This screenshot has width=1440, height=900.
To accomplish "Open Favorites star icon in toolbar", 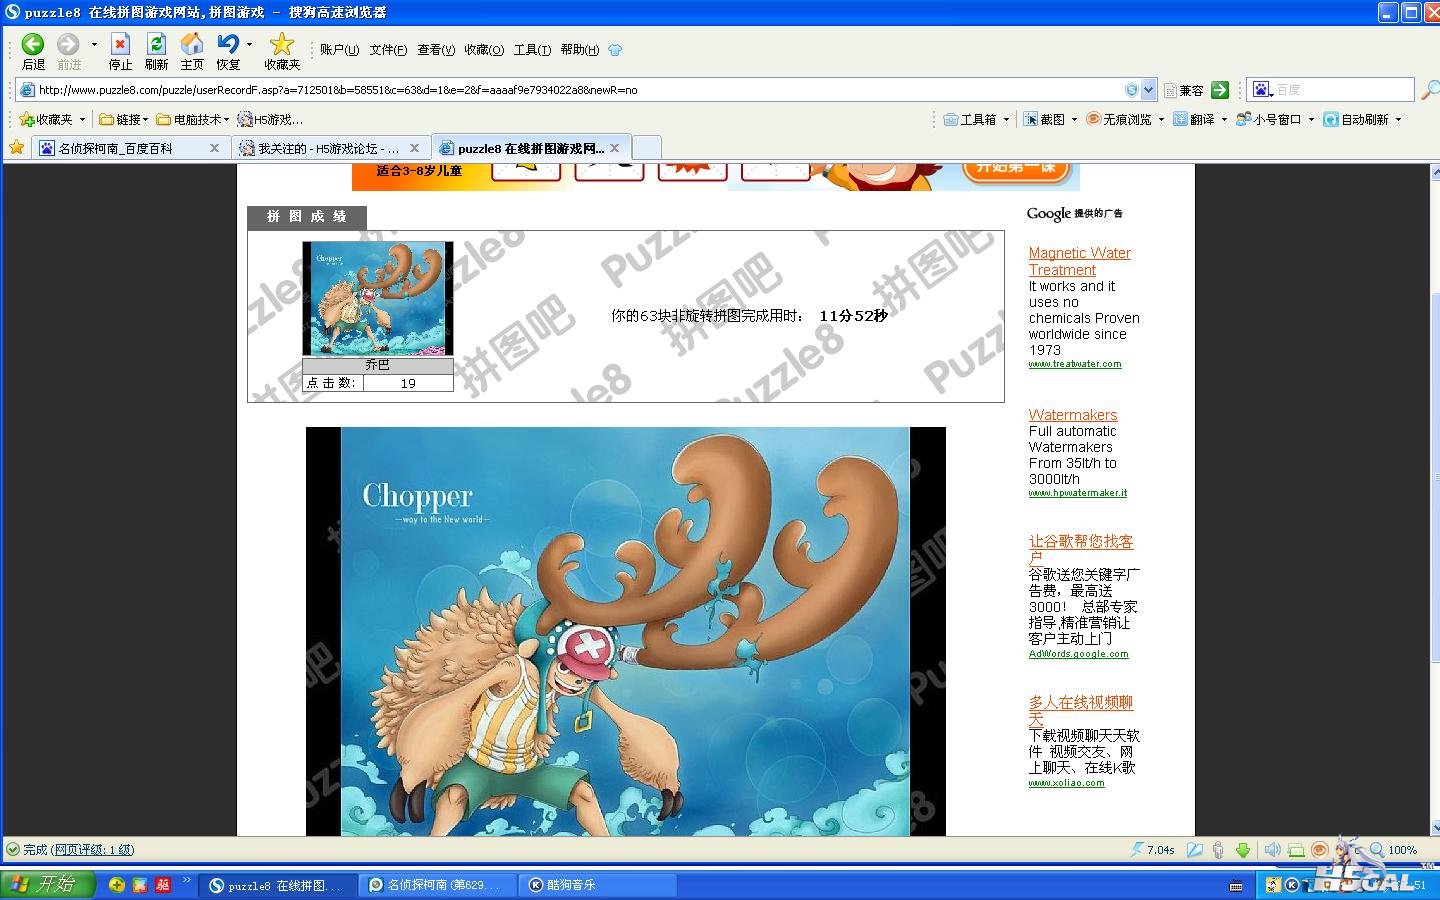I will (x=282, y=45).
